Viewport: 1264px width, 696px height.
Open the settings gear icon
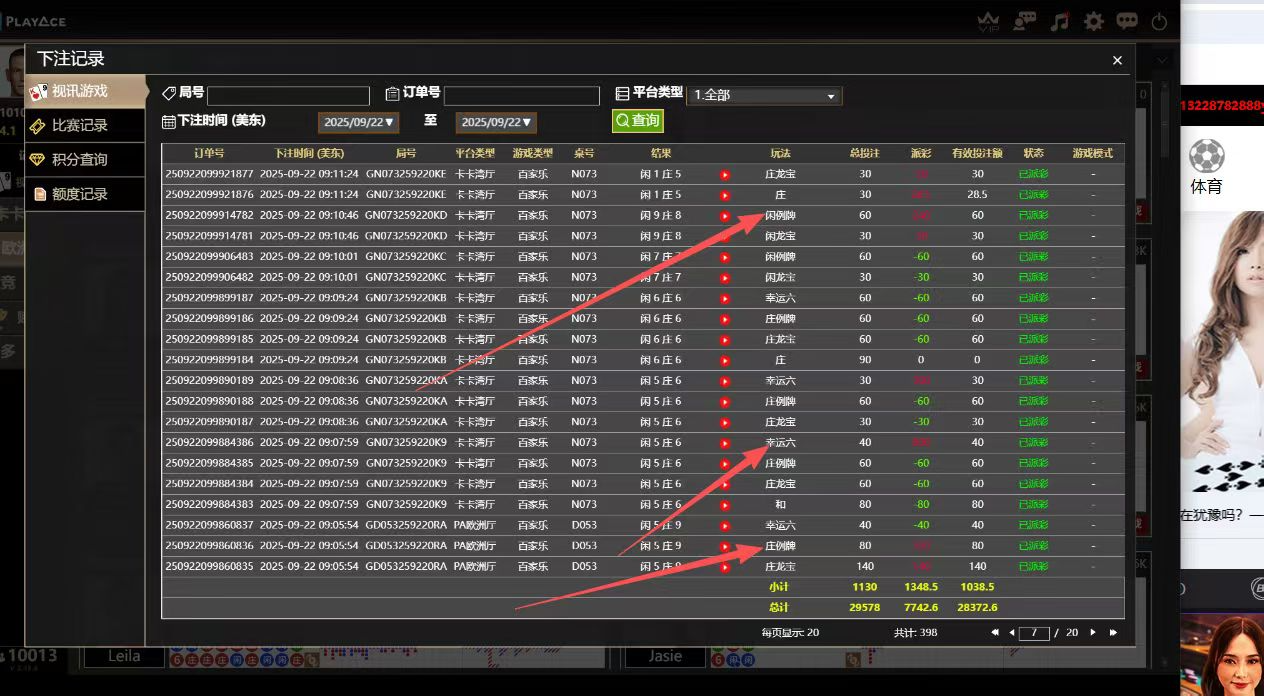pos(1094,21)
